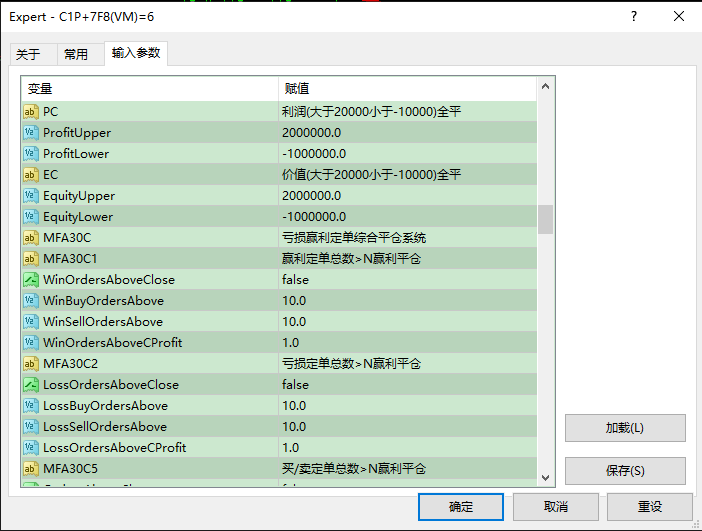Switch to the 常用 tab
702x531 pixels.
coord(79,55)
